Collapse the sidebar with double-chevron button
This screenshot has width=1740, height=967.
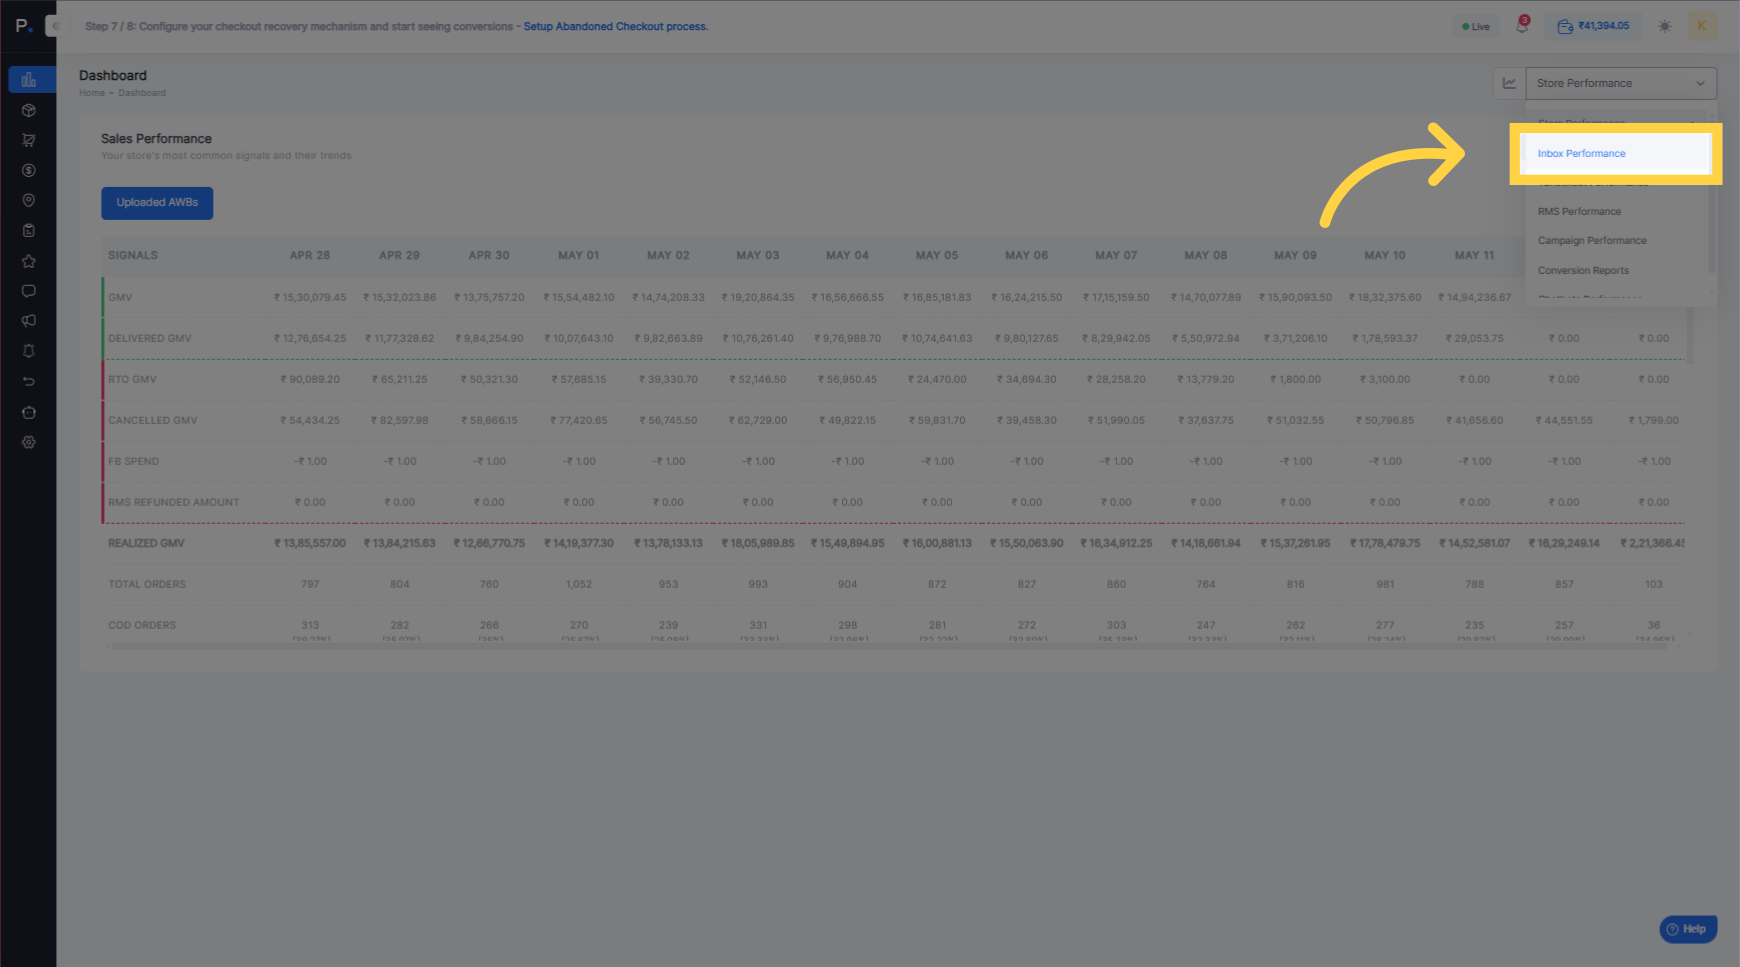pyautogui.click(x=56, y=26)
